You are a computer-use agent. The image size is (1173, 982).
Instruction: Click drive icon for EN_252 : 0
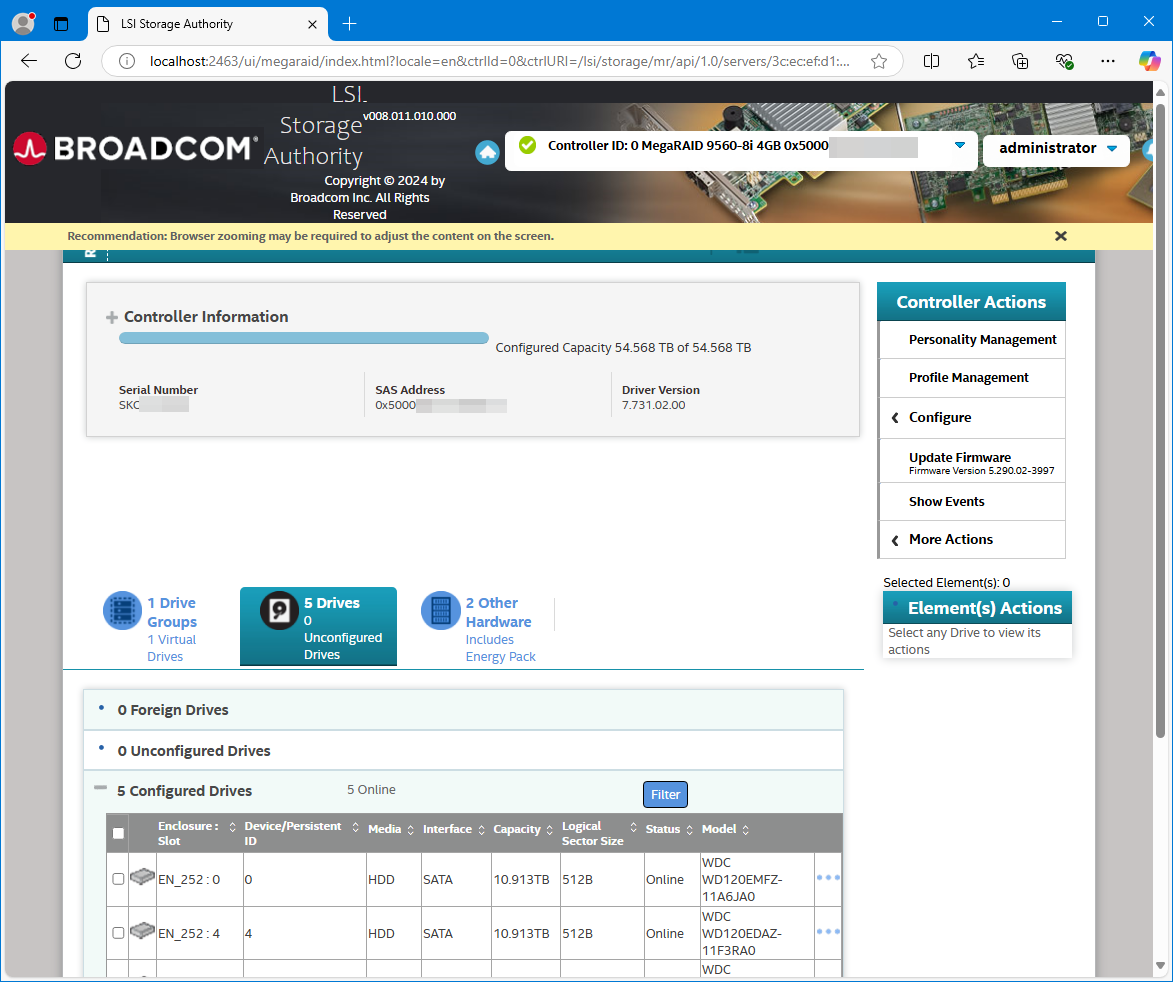(x=142, y=877)
